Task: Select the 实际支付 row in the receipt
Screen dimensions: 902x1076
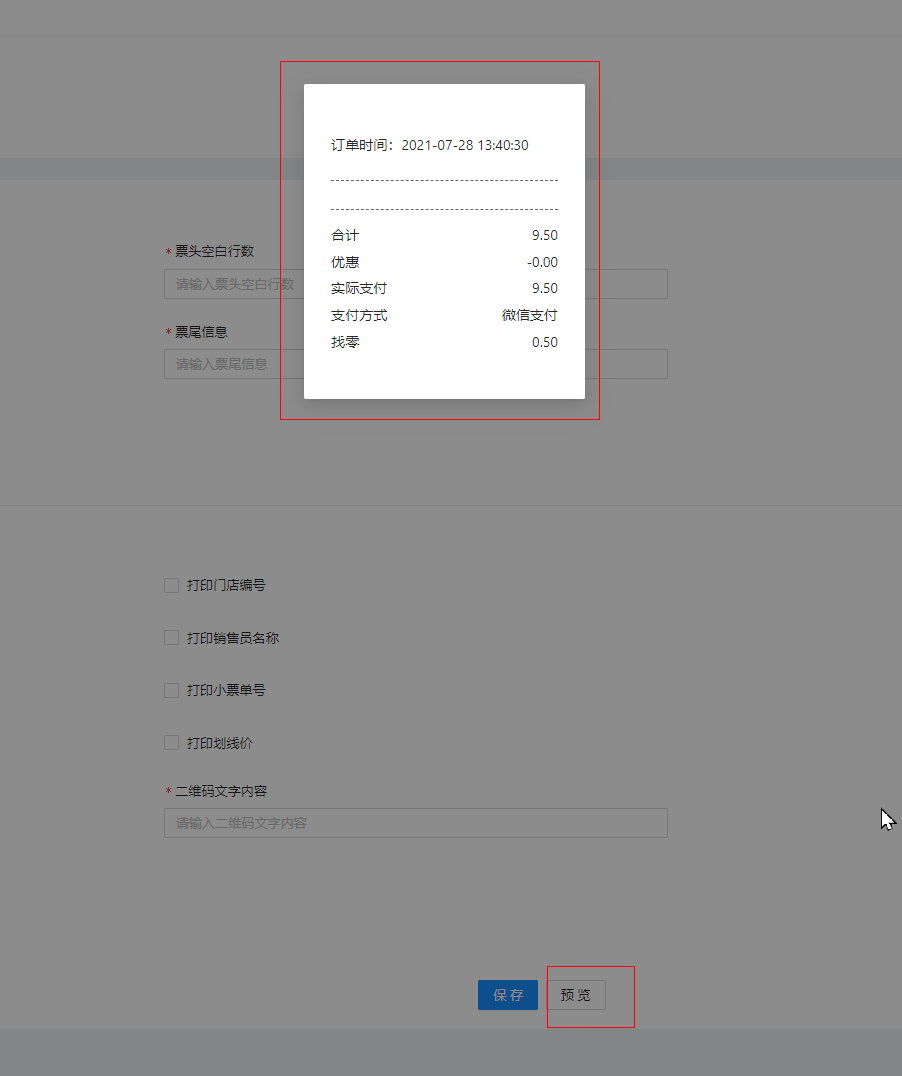Action: pyautogui.click(x=444, y=288)
